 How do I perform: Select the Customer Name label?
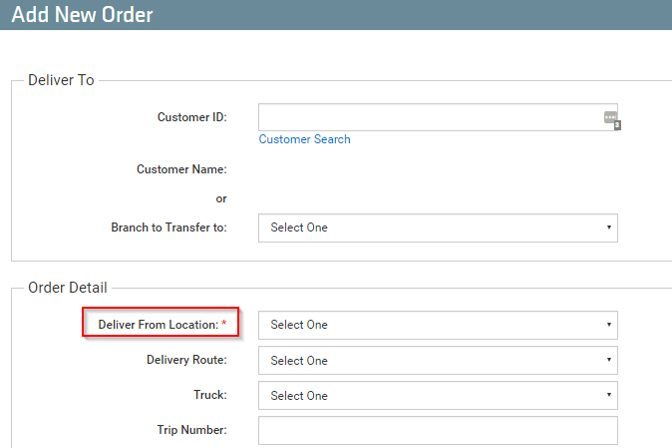coord(182,169)
